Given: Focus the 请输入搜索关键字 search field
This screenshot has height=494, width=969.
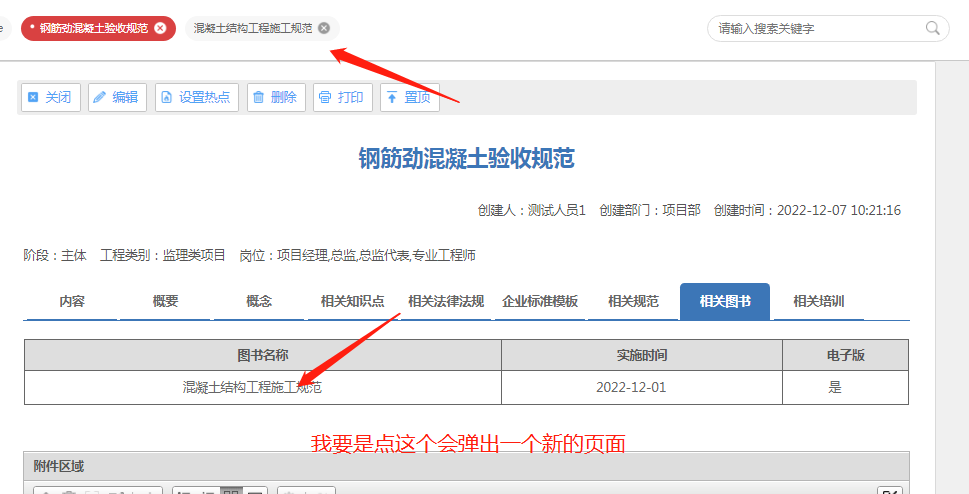Looking at the screenshot, I should point(827,28).
